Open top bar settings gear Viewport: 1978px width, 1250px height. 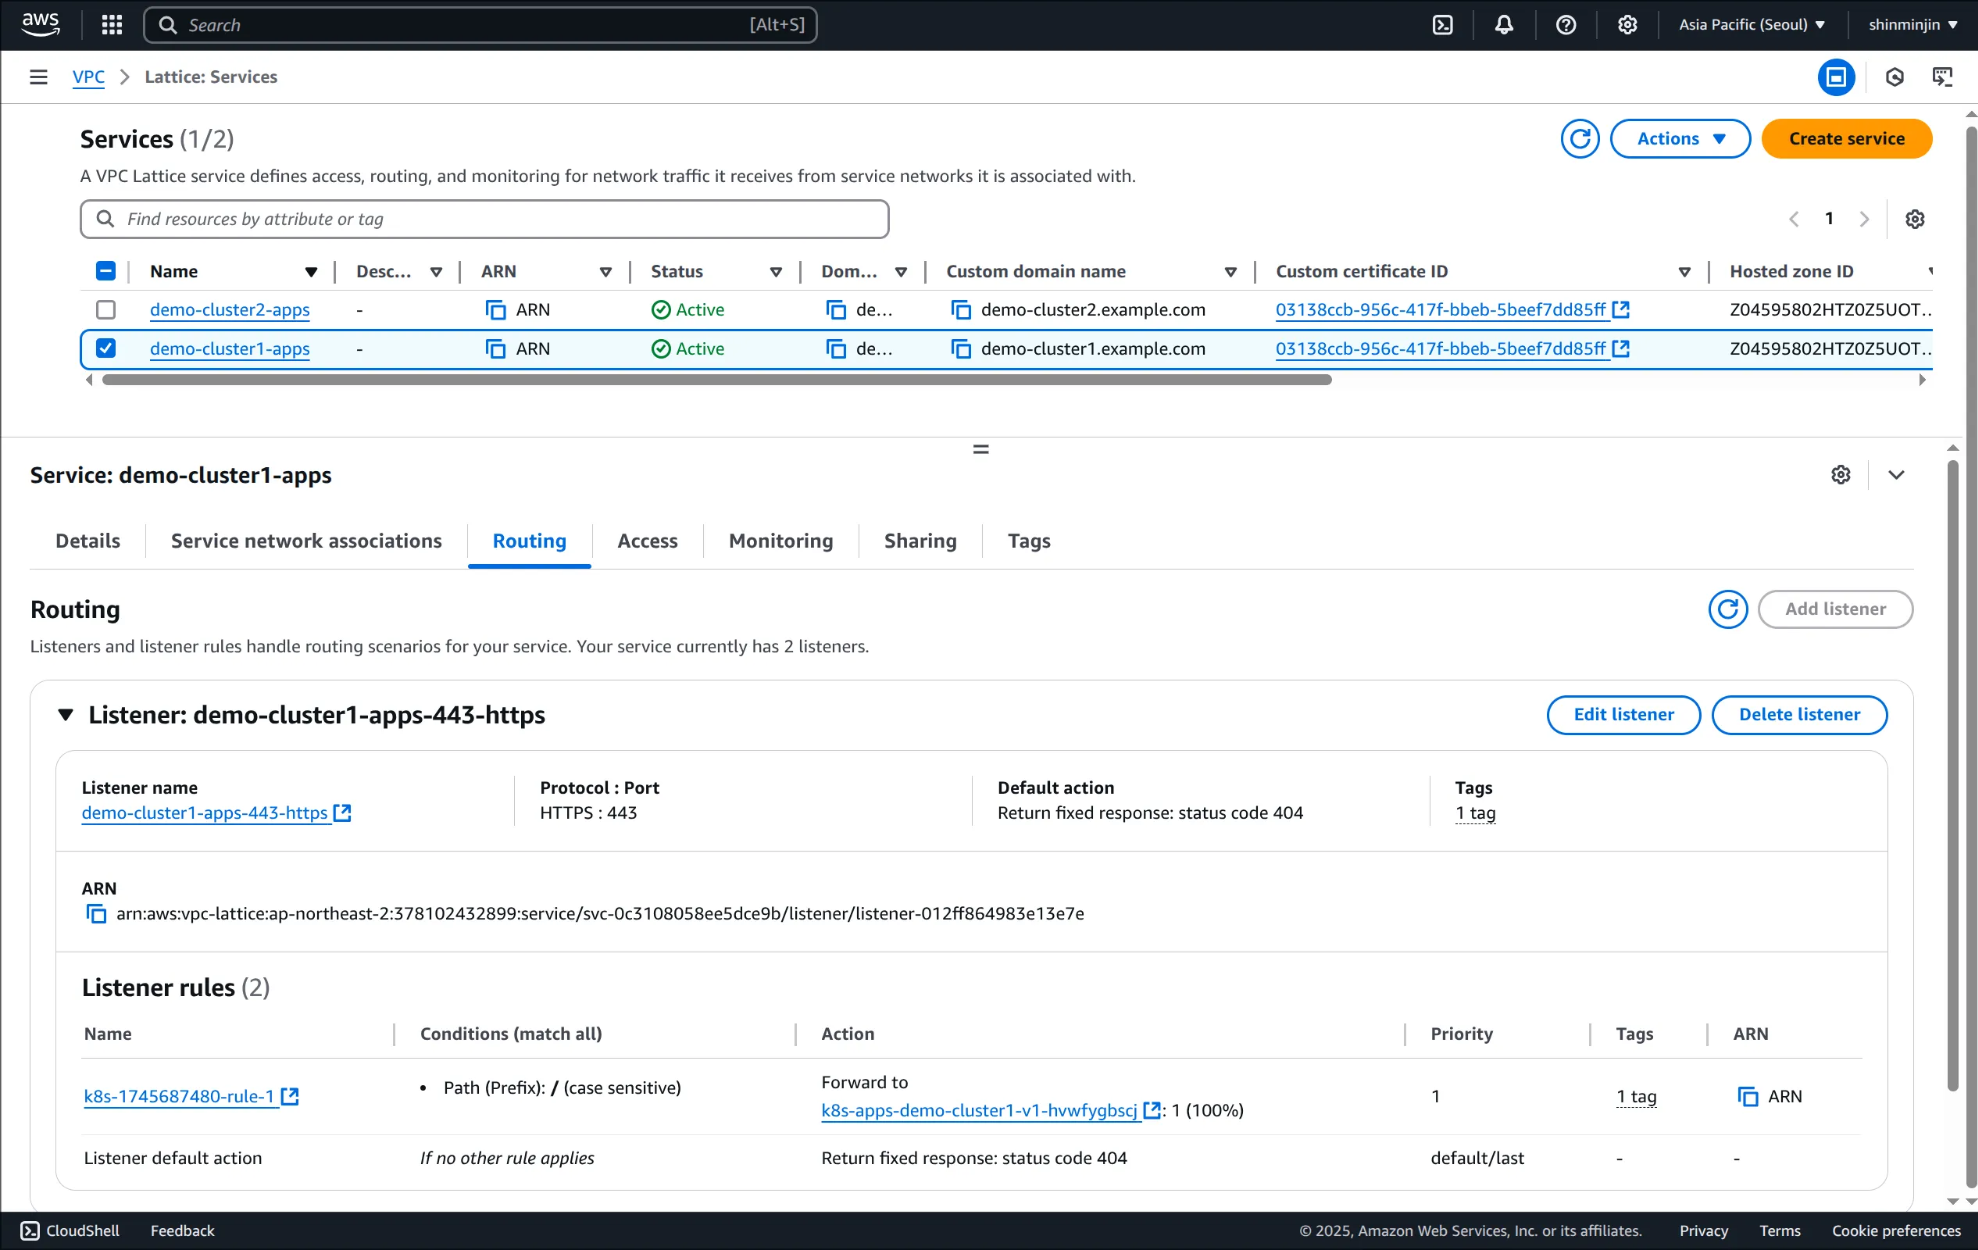(1627, 25)
